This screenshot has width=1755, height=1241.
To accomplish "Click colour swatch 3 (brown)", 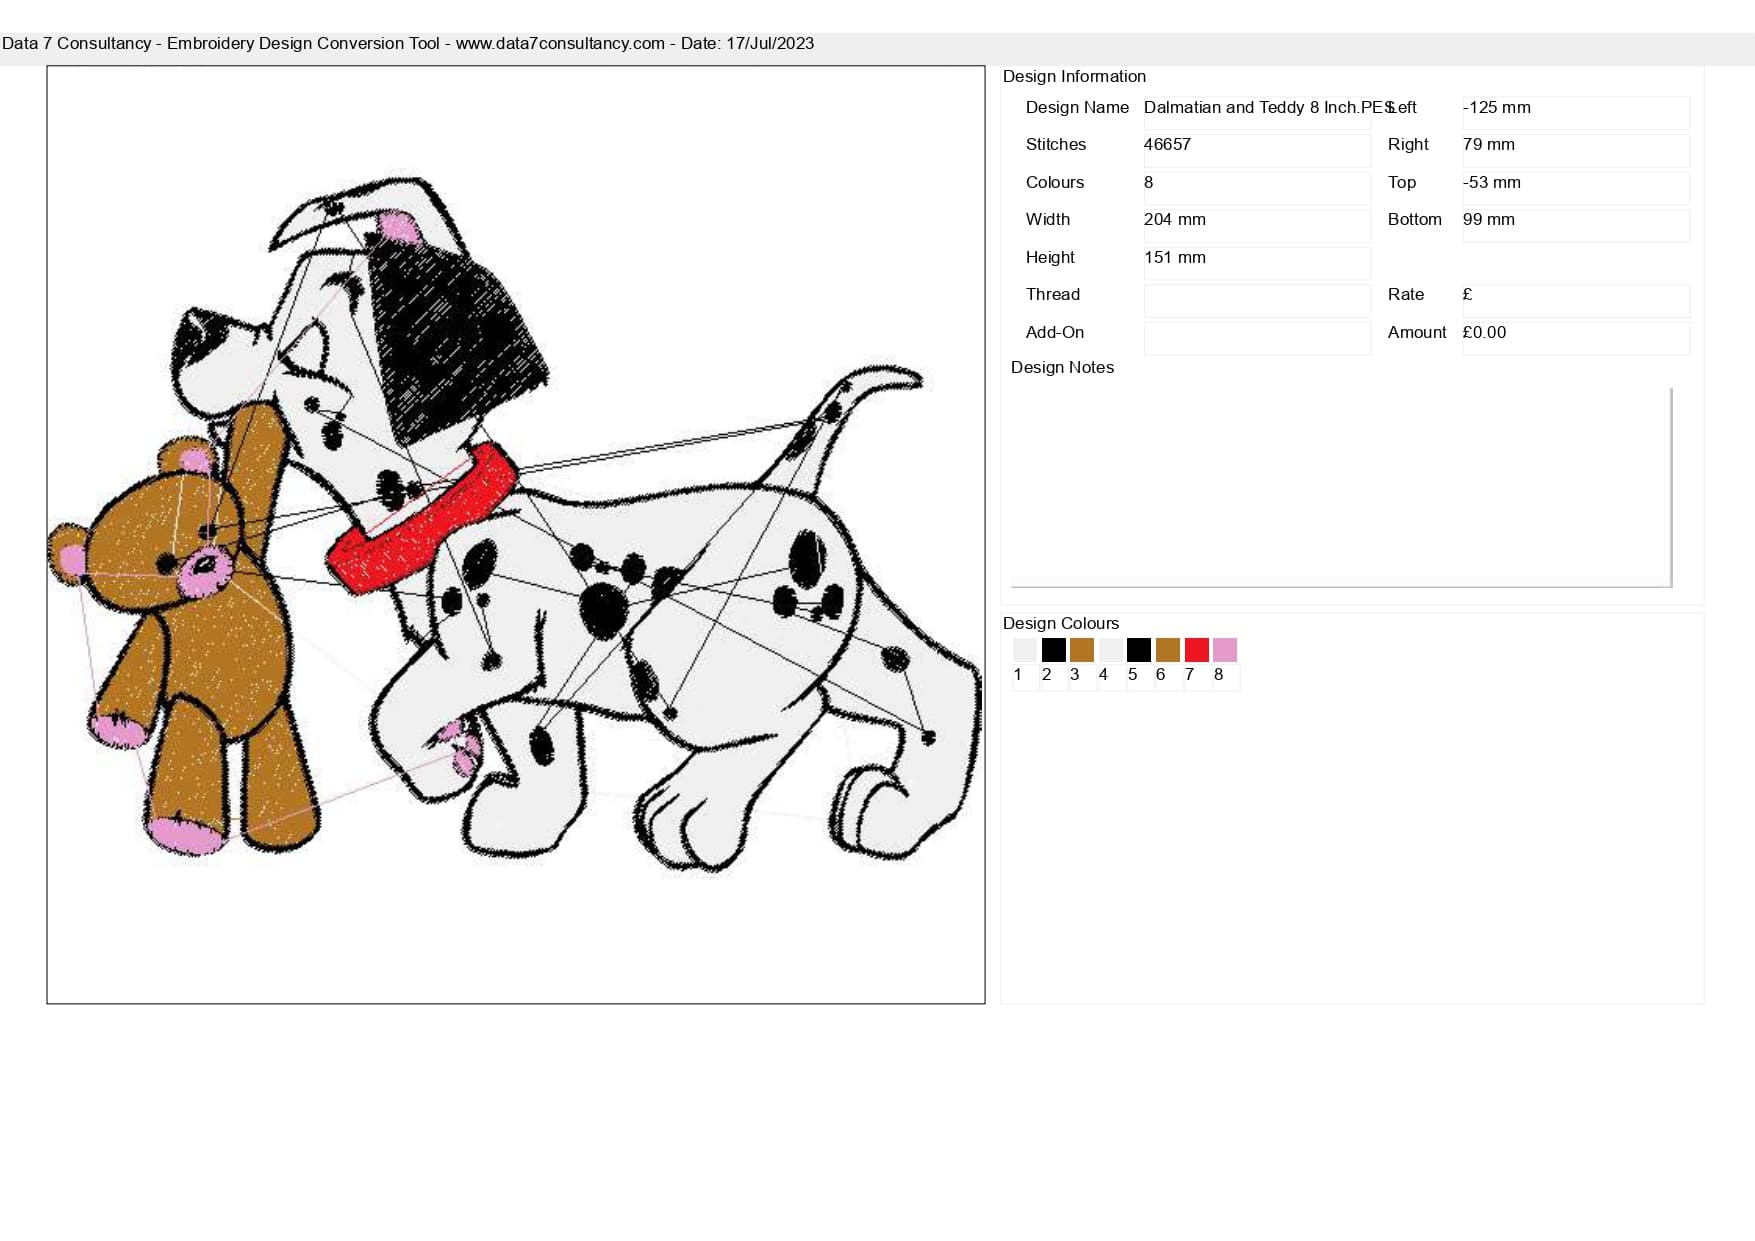I will (x=1082, y=650).
